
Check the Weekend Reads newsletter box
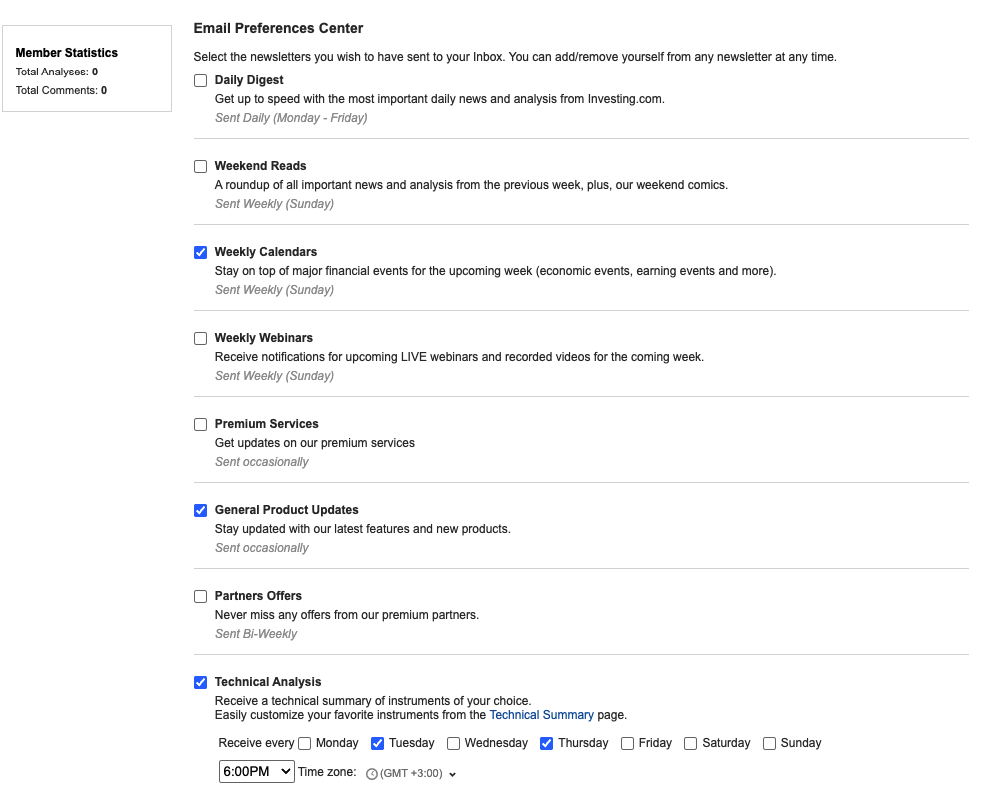point(201,166)
